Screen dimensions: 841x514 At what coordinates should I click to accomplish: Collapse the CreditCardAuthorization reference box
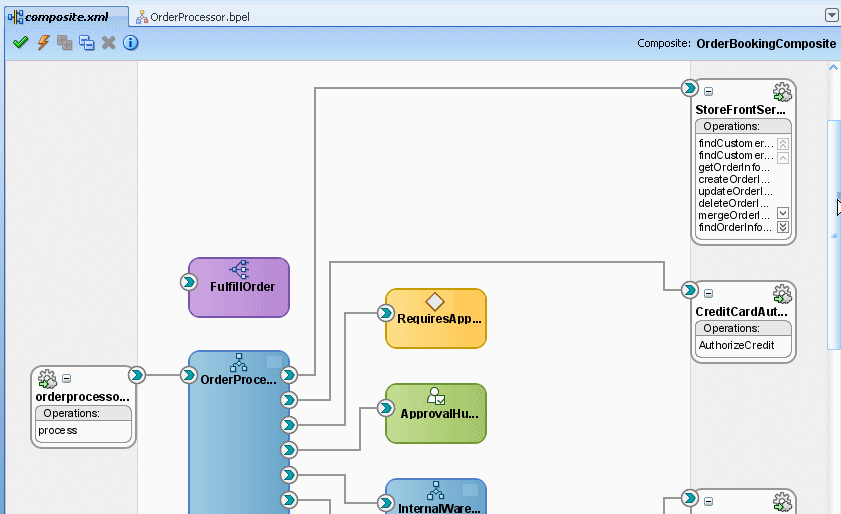point(709,293)
